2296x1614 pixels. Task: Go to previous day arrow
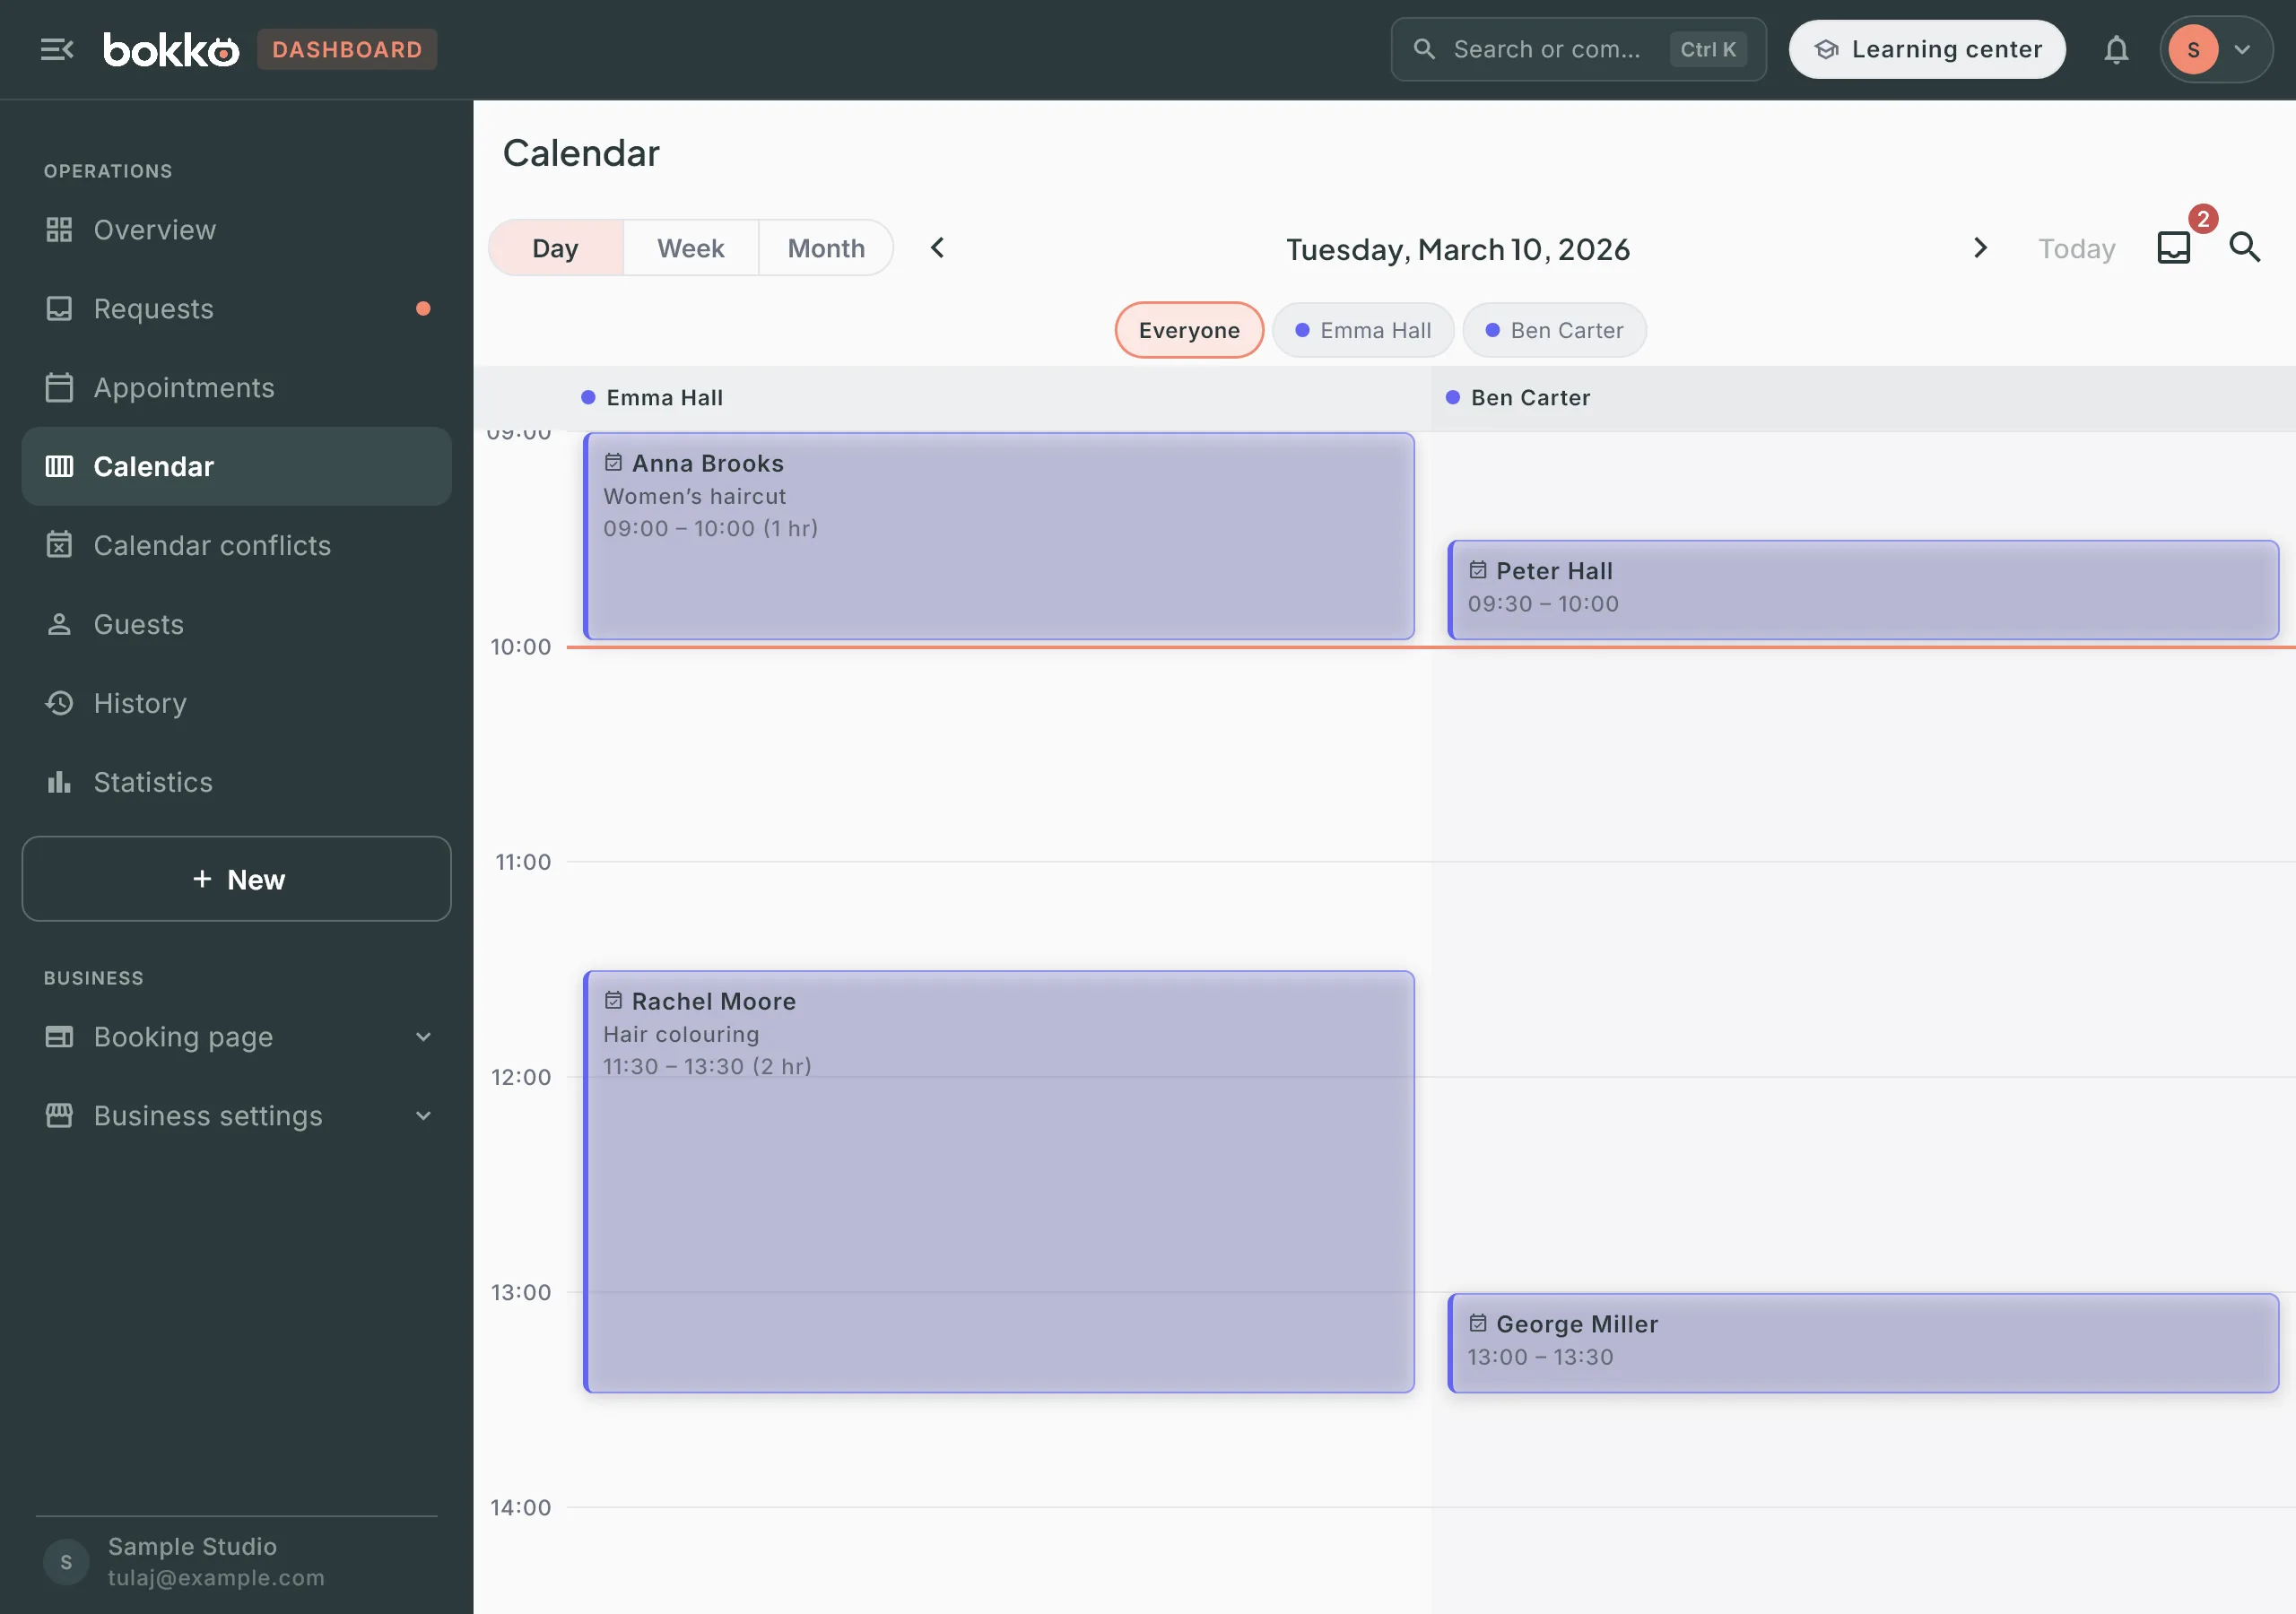tap(937, 247)
